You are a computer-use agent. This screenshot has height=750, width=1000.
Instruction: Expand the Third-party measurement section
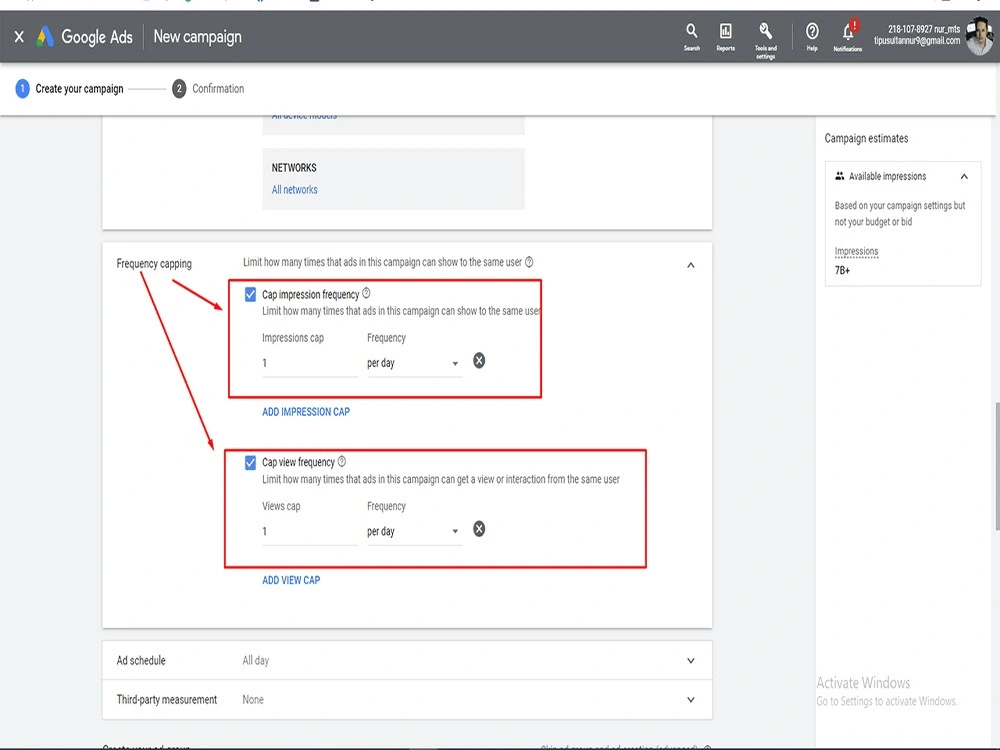pyautogui.click(x=691, y=700)
